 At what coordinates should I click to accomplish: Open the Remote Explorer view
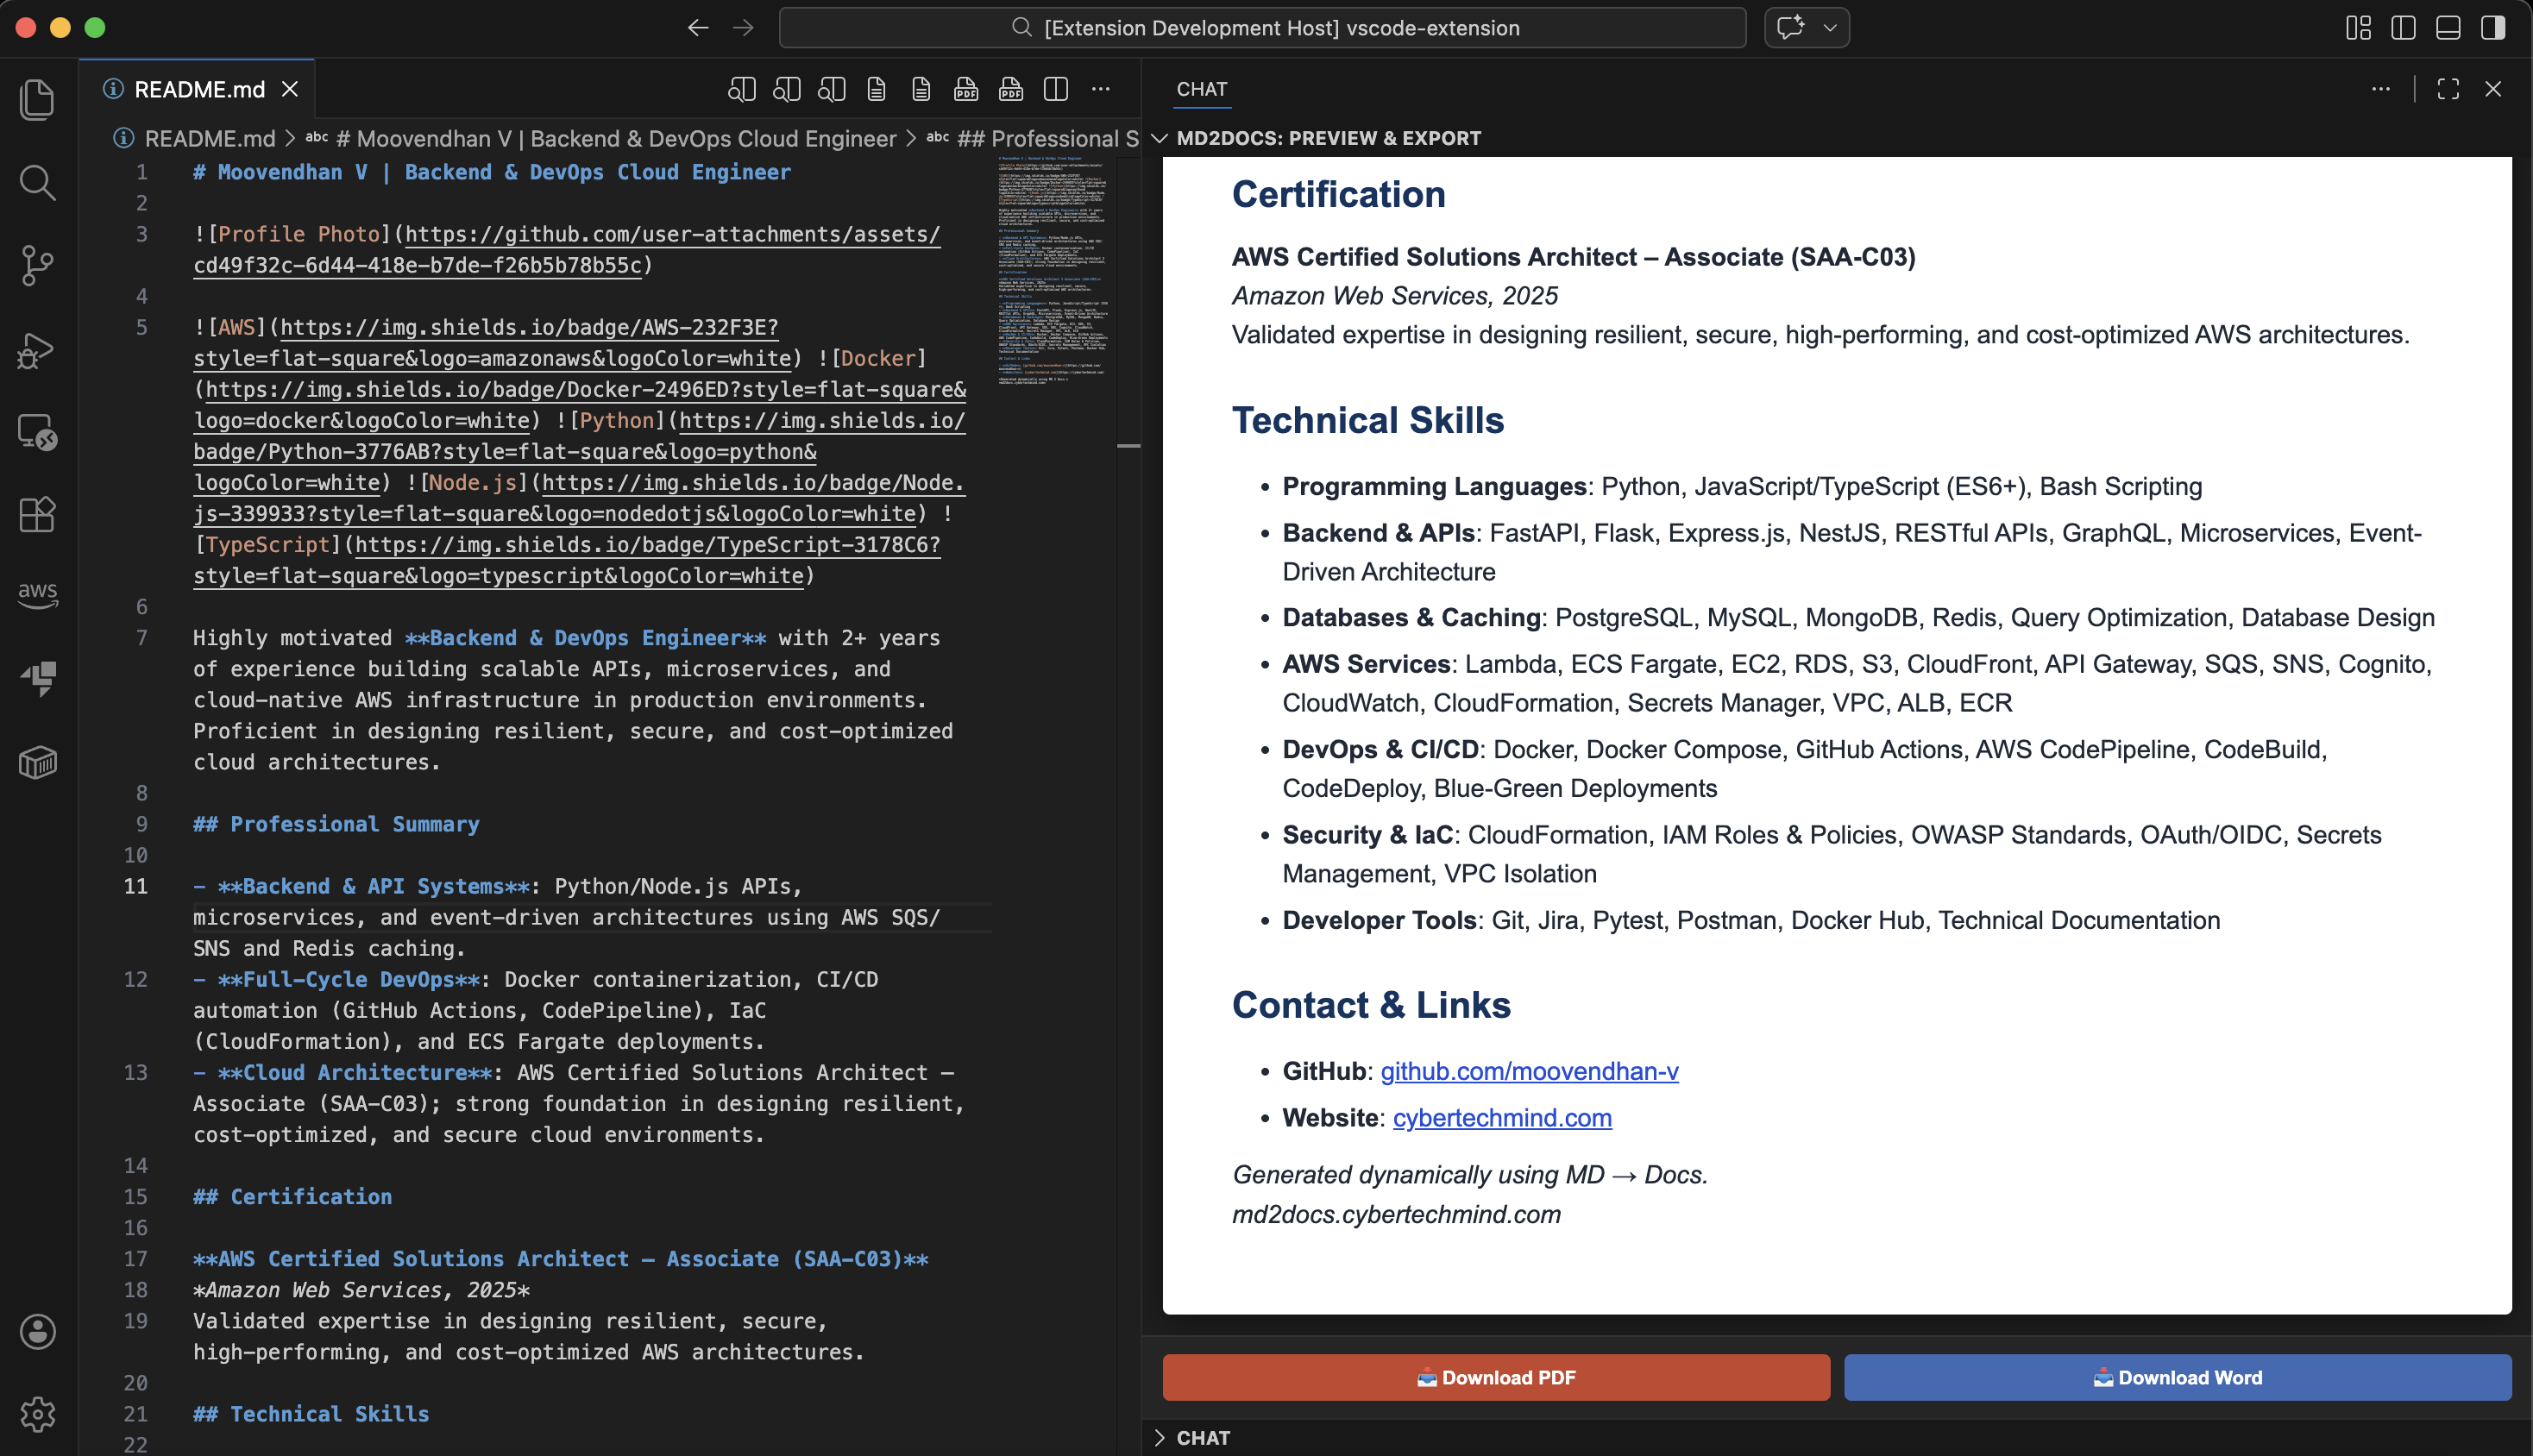(x=37, y=432)
